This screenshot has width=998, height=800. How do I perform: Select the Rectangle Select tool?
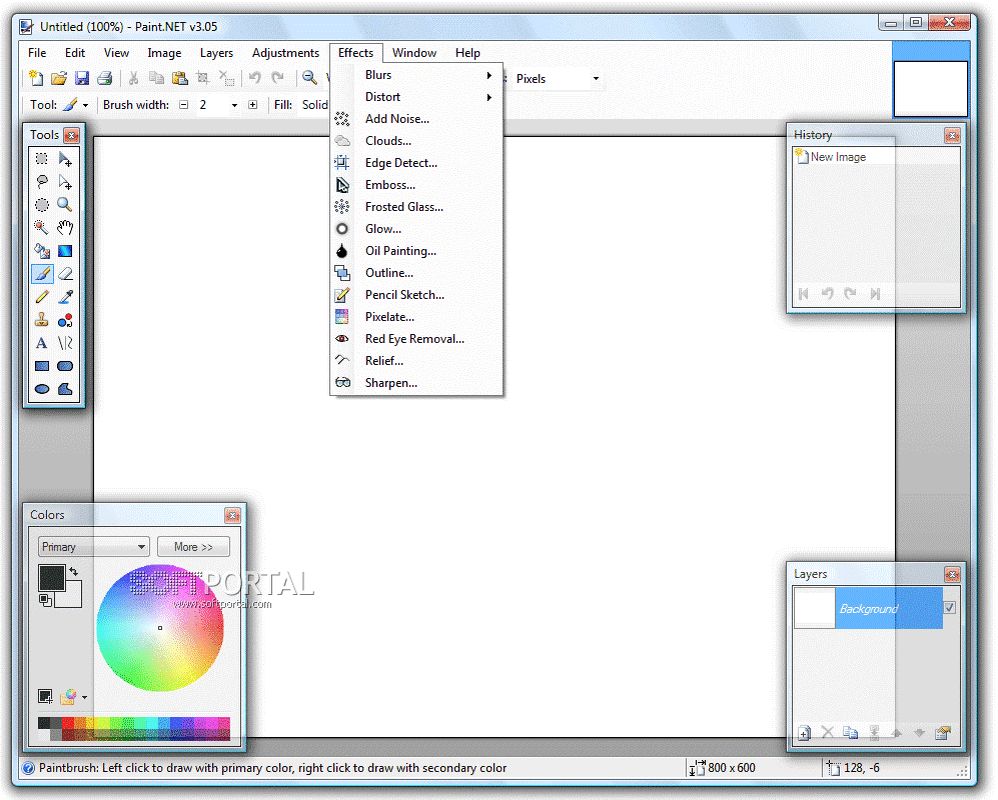click(42, 158)
